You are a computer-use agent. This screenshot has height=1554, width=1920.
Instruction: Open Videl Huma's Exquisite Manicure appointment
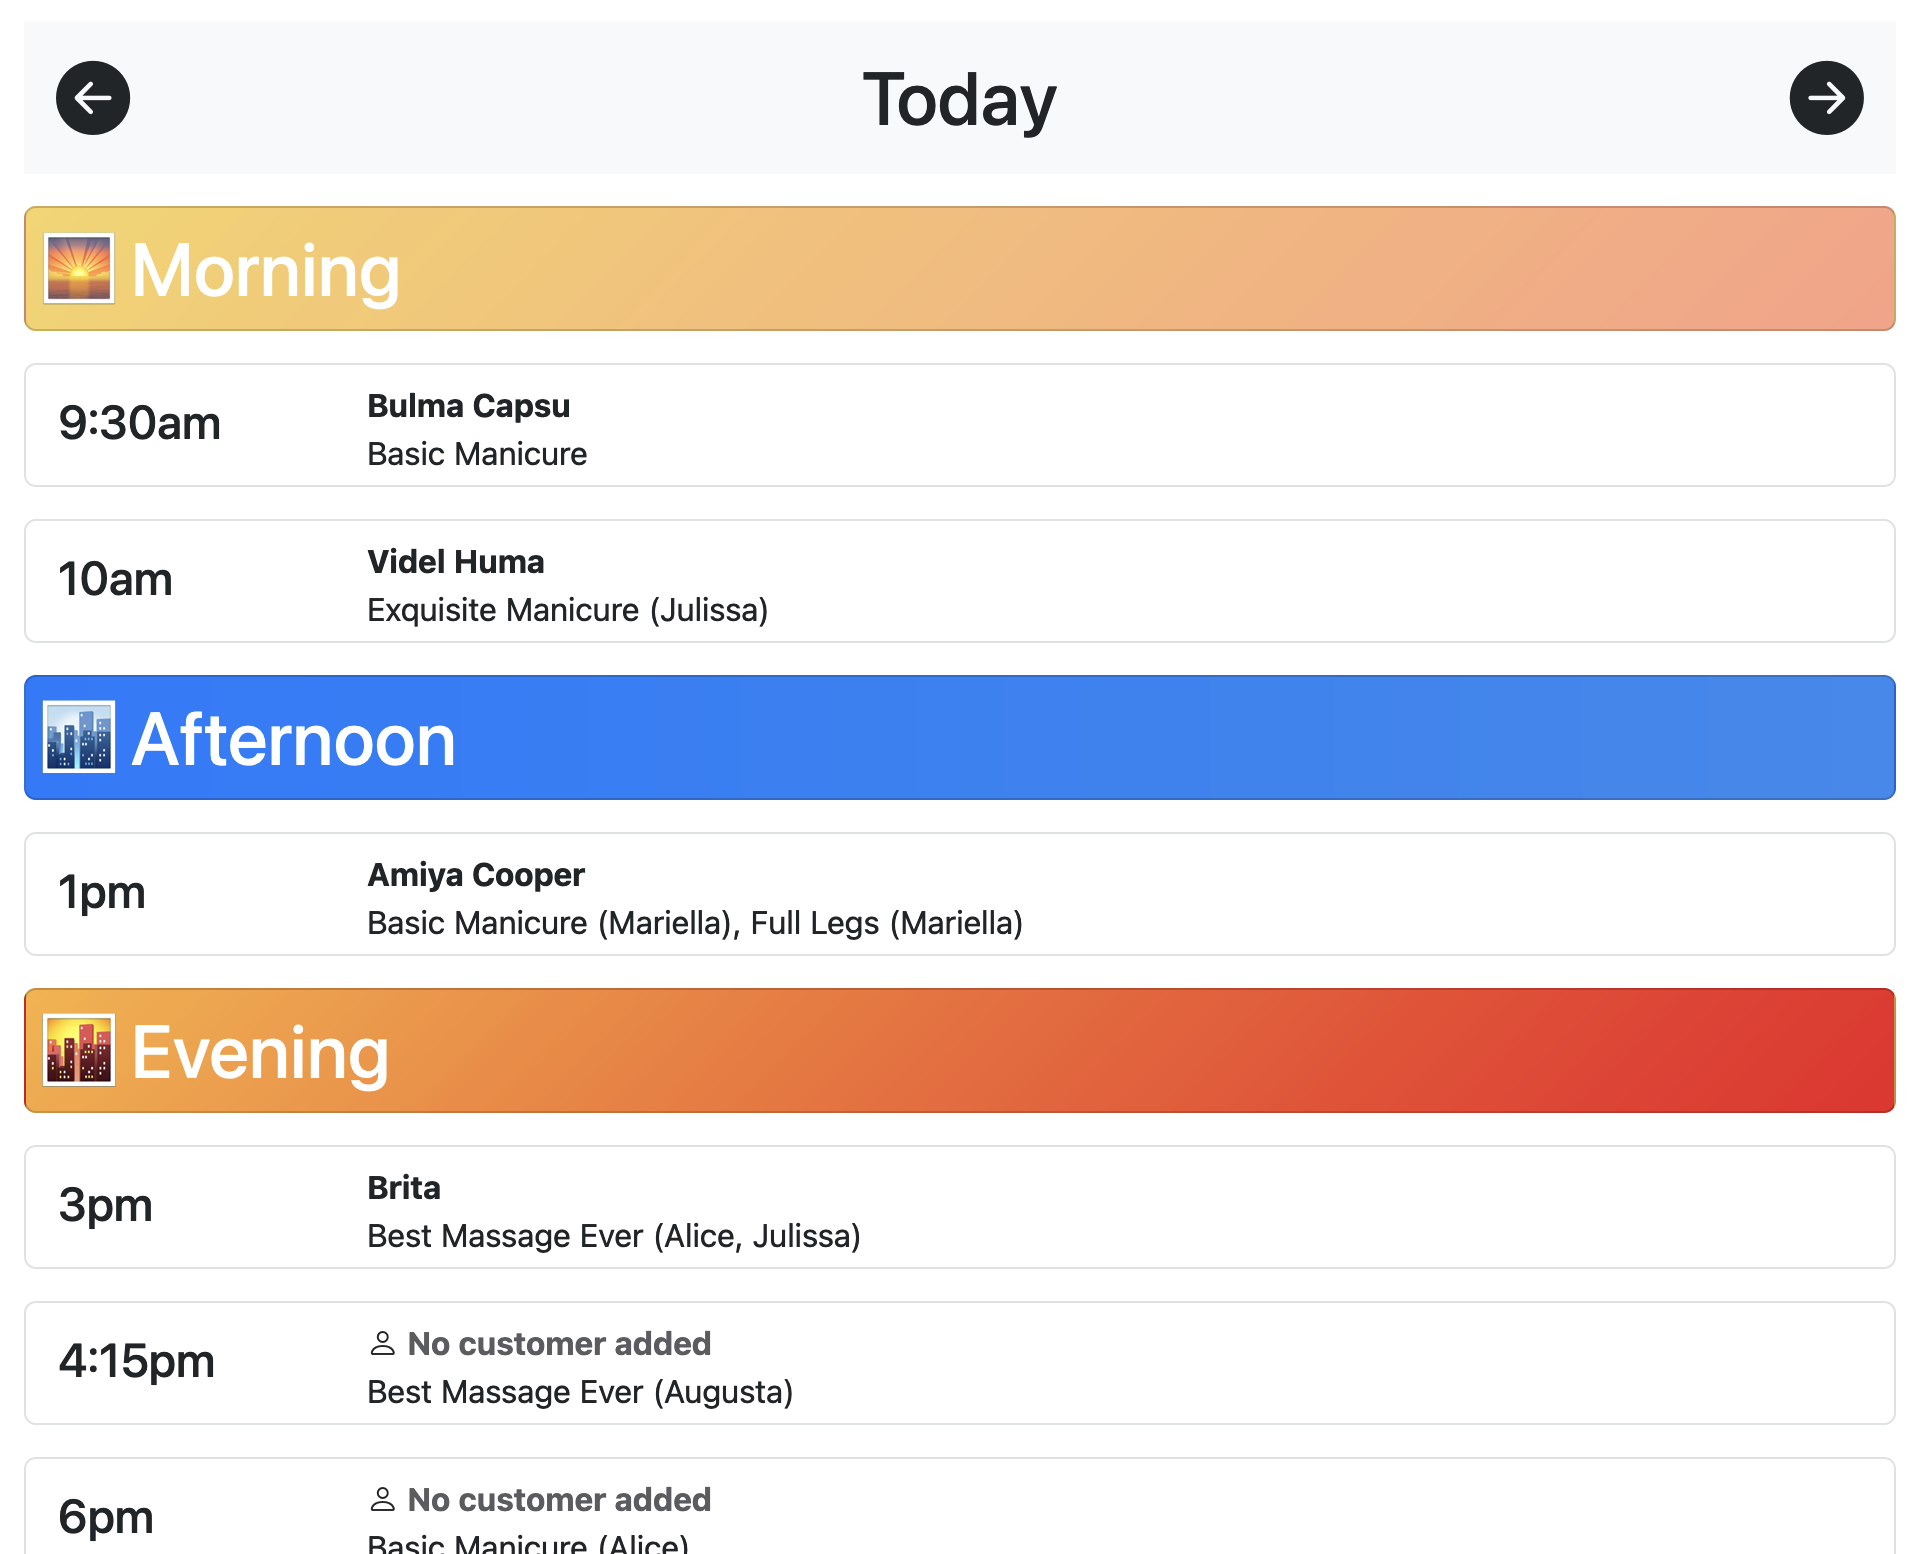pyautogui.click(x=960, y=582)
